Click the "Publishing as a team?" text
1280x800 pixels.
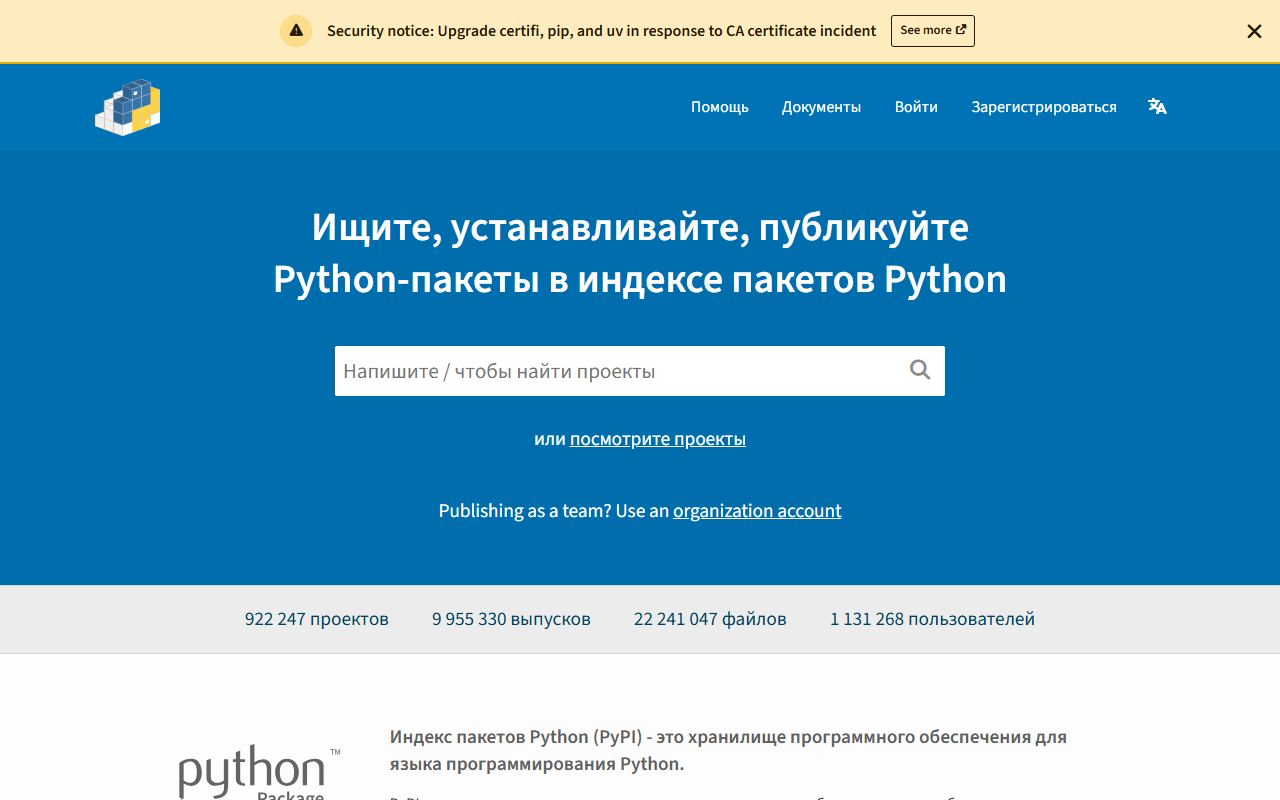point(524,511)
